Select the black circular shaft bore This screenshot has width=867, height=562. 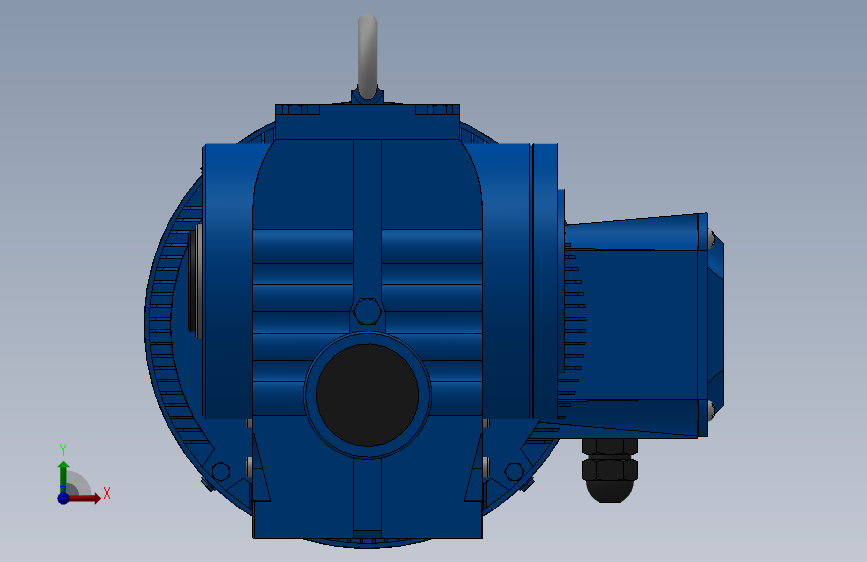pos(367,395)
